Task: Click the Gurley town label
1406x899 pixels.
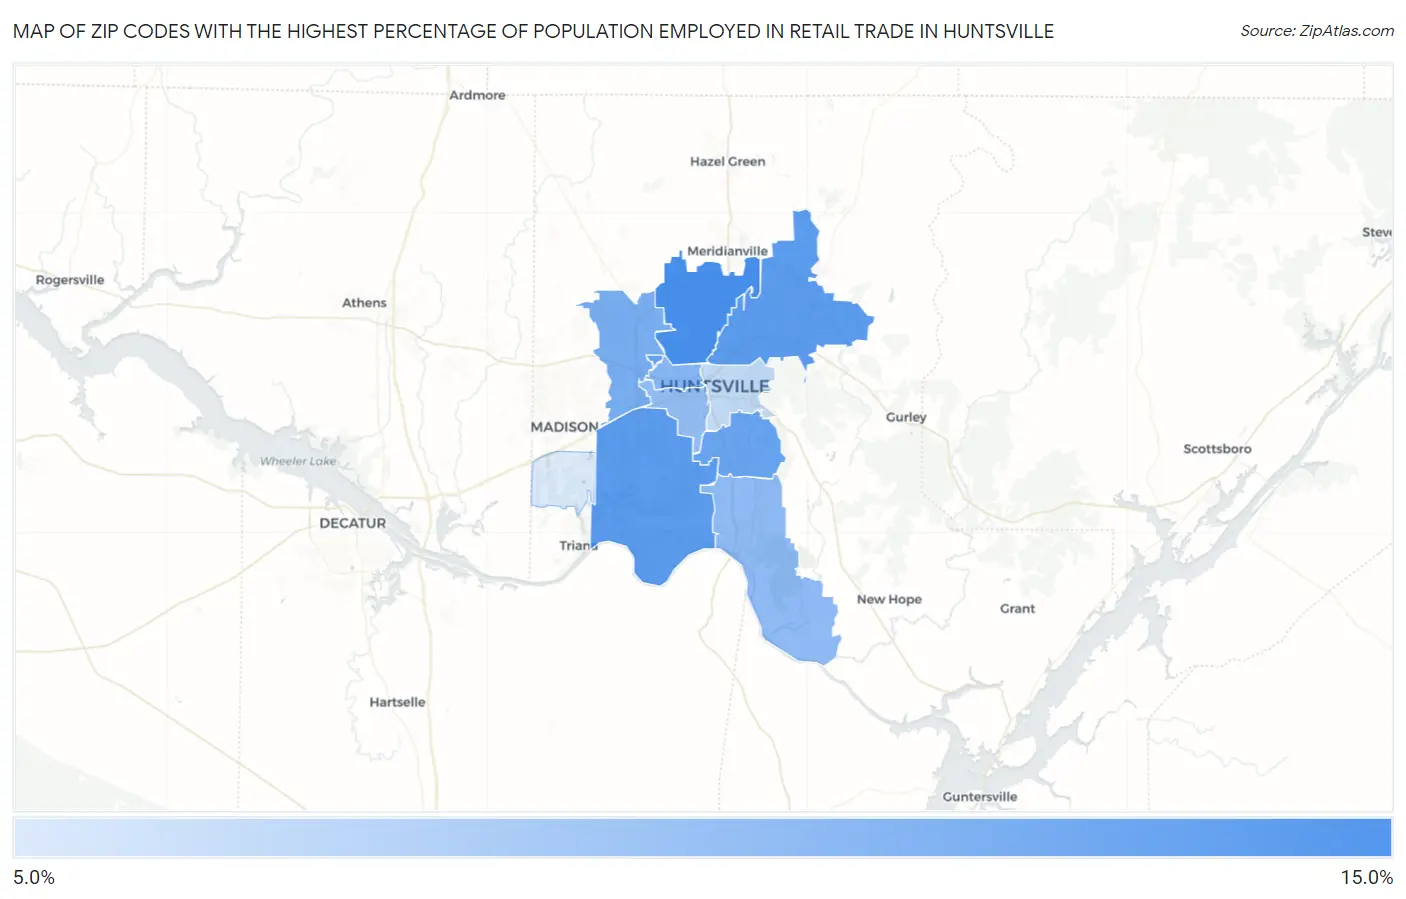Action: 906,417
